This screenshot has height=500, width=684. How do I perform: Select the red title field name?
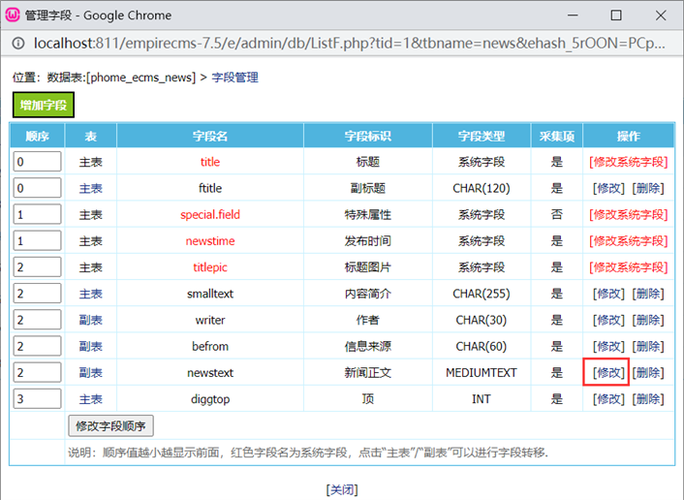pos(210,162)
